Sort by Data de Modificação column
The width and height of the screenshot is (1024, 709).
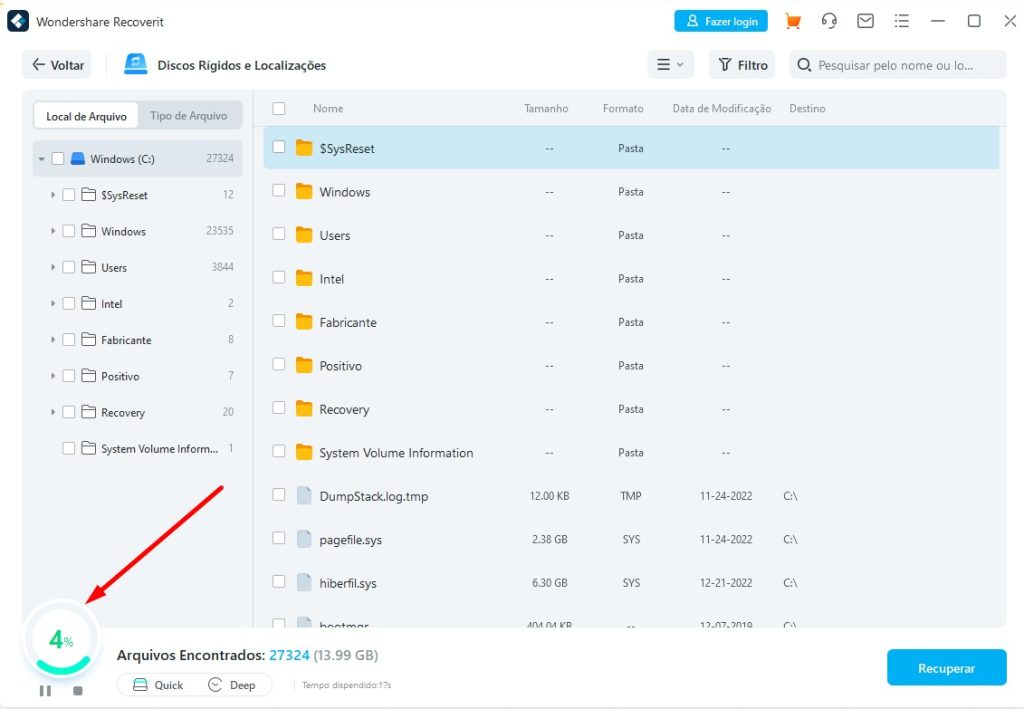click(x=722, y=108)
